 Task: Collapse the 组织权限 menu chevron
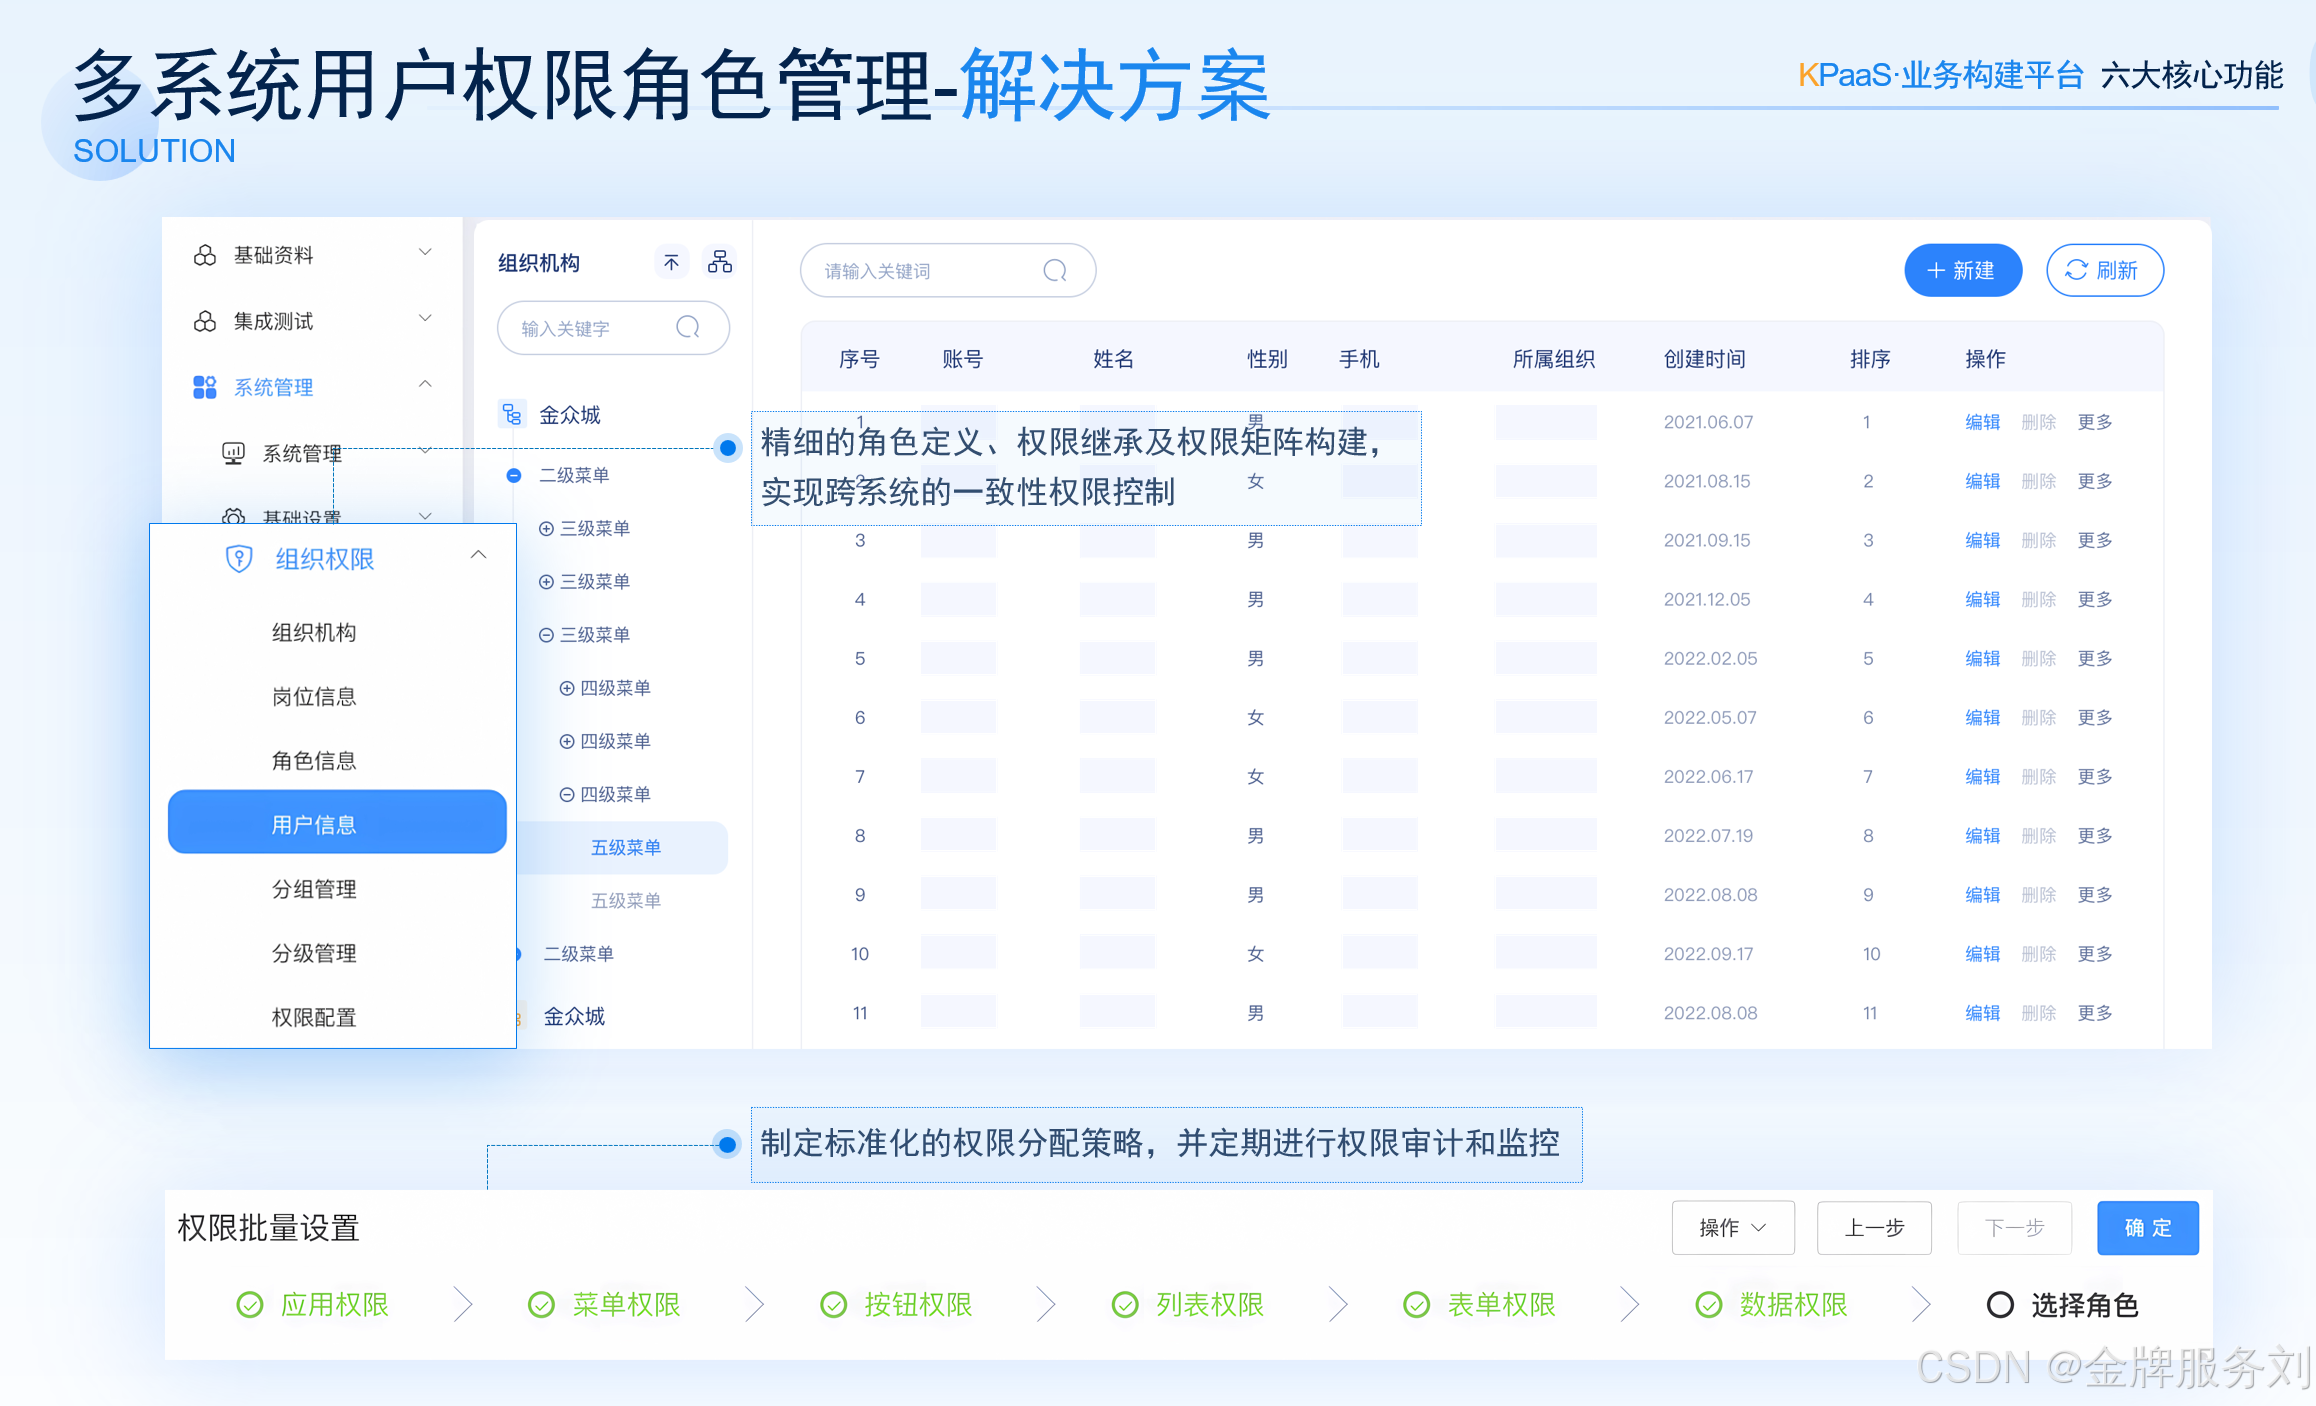point(479,556)
